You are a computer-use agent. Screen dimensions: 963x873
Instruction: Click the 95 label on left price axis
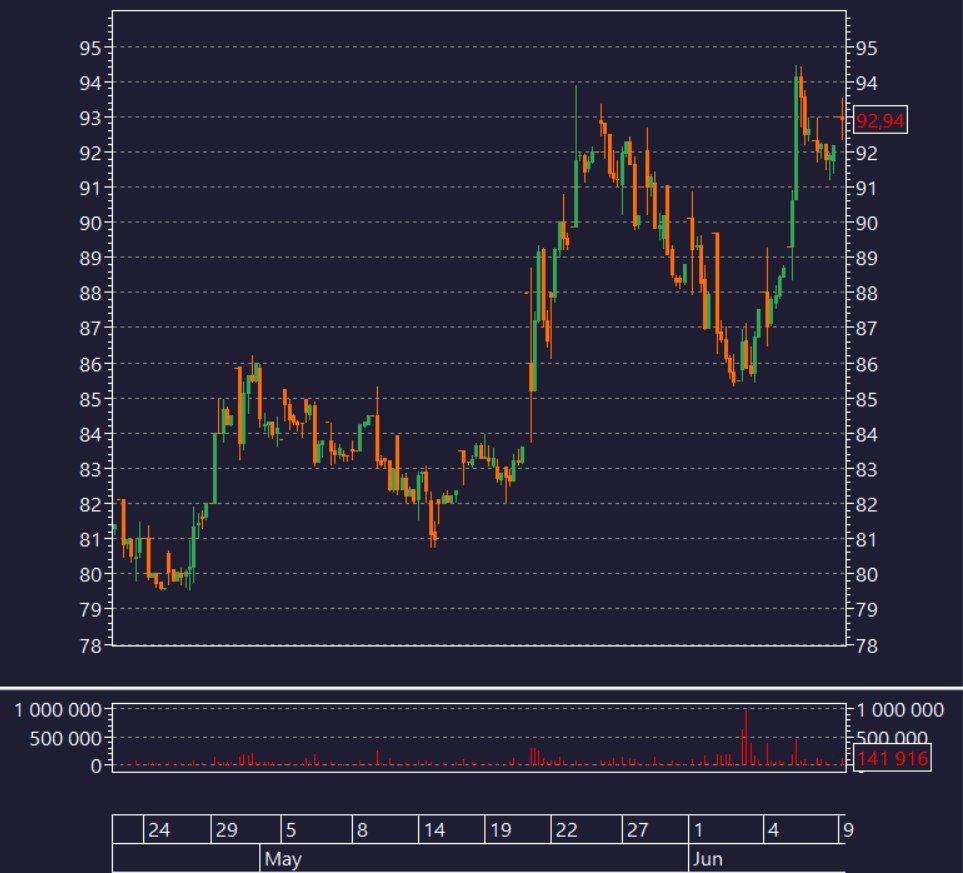(x=90, y=48)
